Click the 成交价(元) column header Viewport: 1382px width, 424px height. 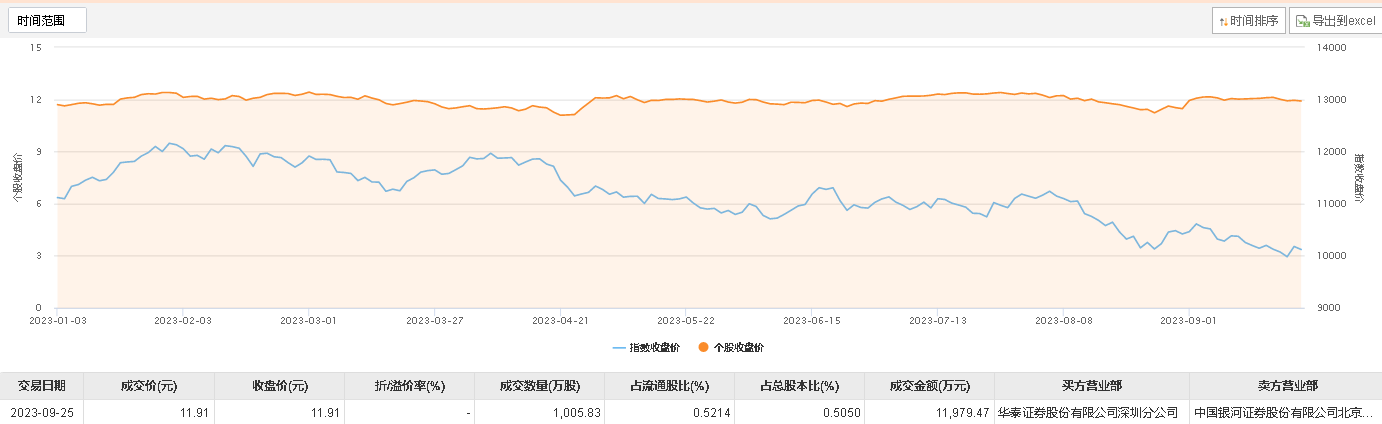148,386
